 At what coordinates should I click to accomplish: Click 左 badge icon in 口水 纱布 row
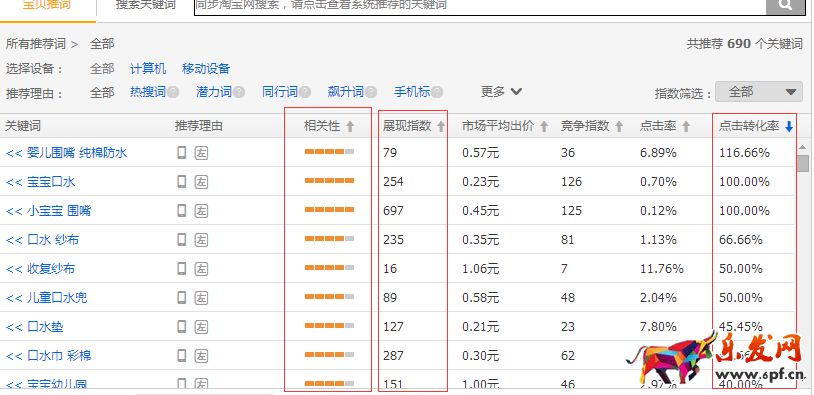(201, 240)
